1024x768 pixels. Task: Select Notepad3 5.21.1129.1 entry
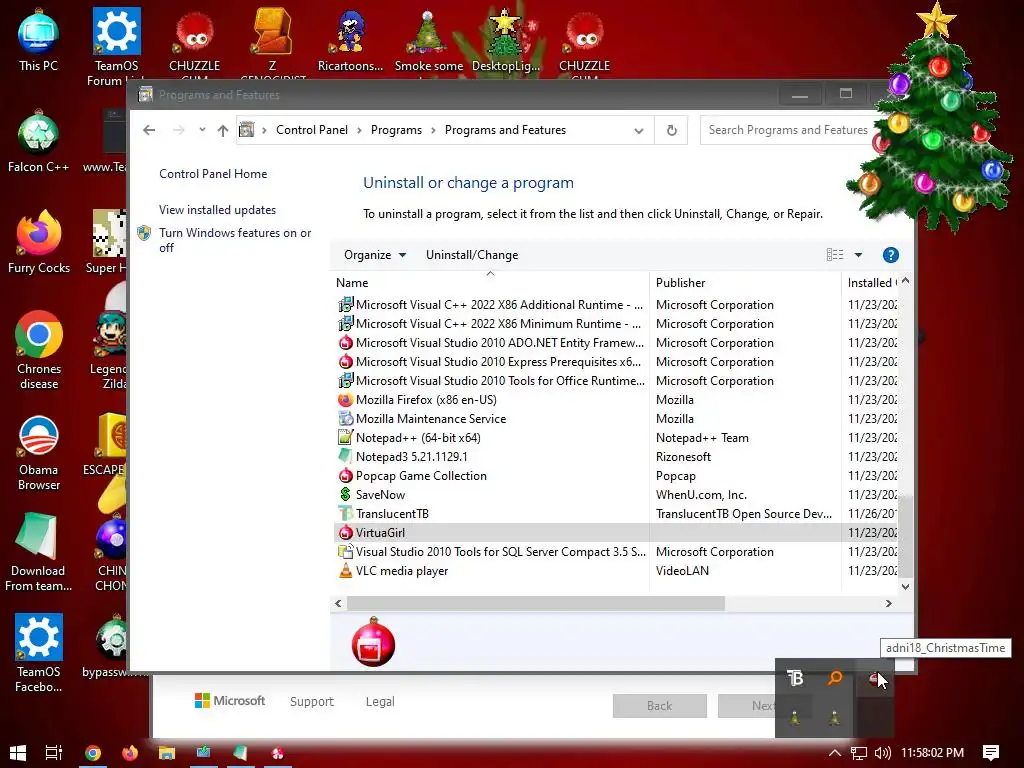point(616,456)
